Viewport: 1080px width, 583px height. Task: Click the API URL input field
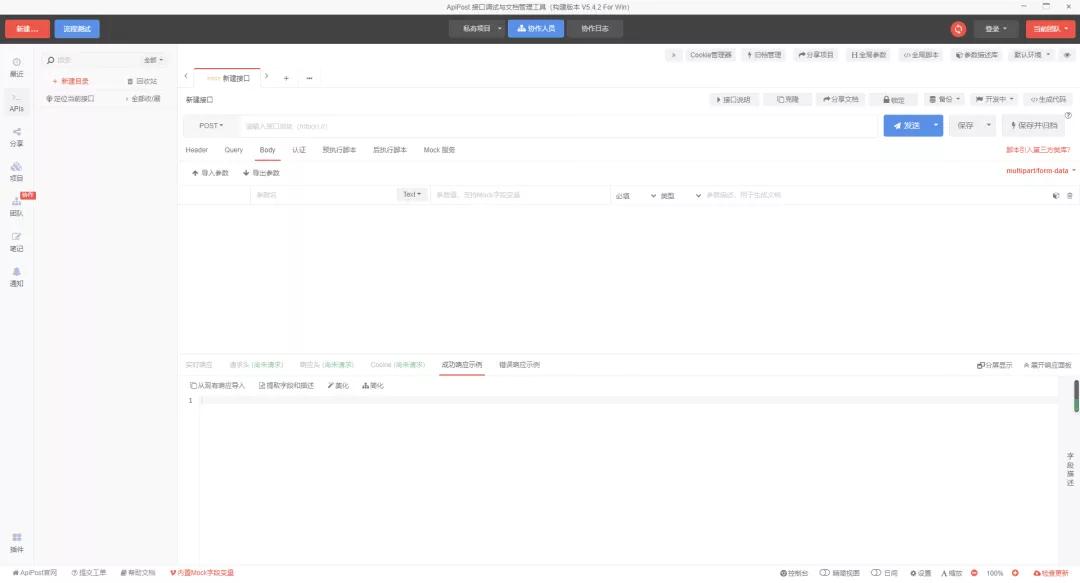pos(559,126)
